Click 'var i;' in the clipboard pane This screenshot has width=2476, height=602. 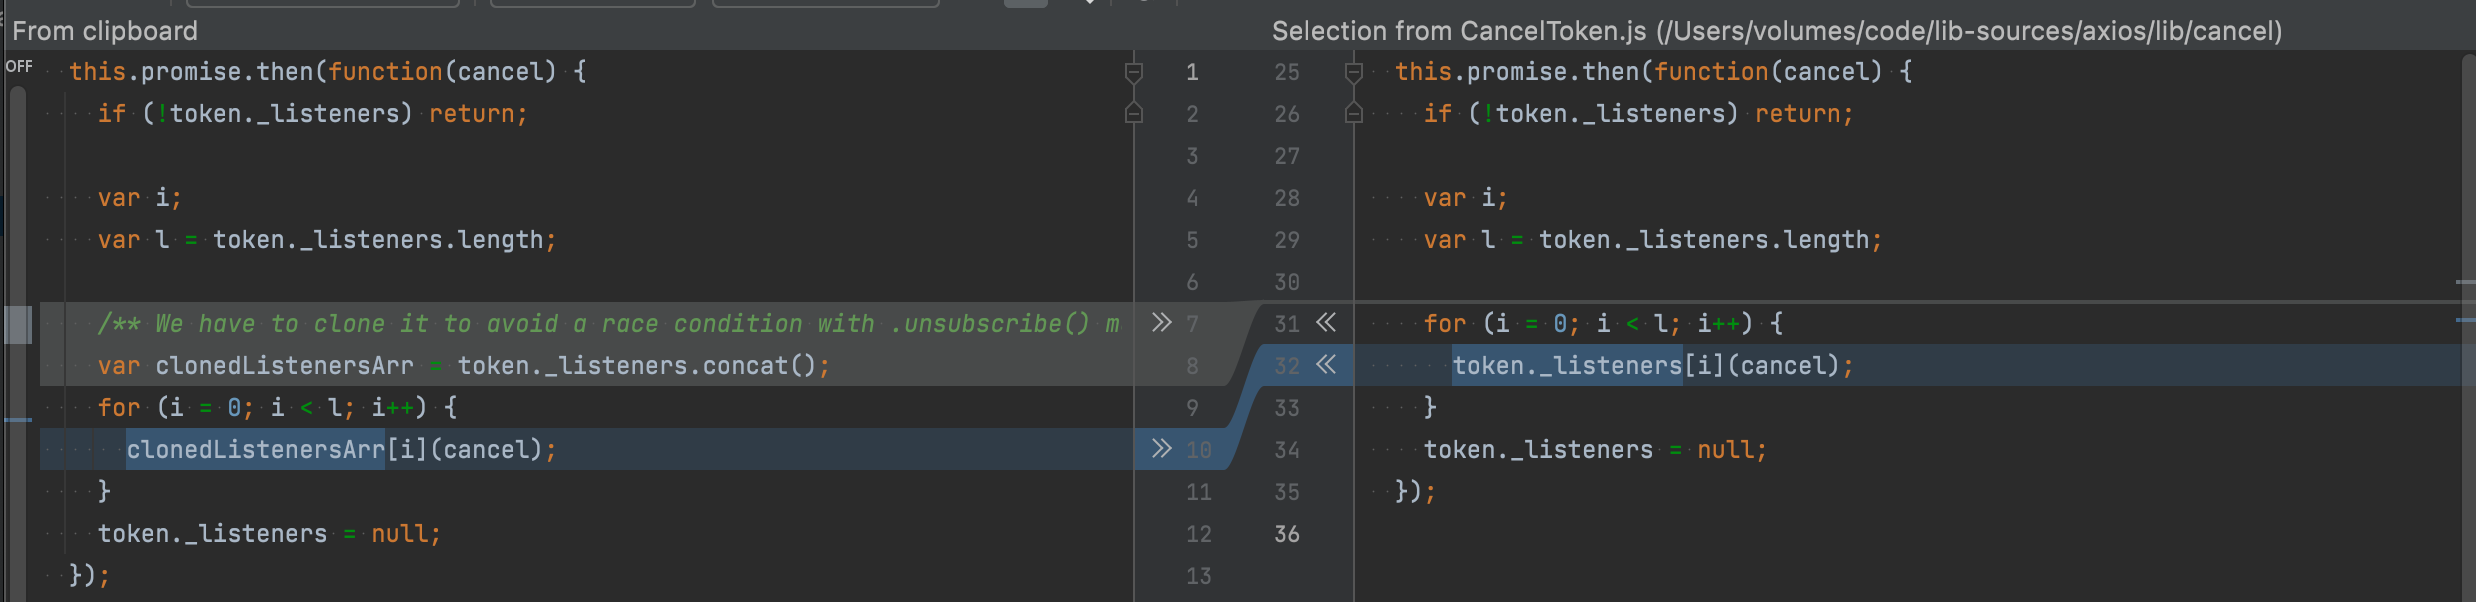click(139, 197)
